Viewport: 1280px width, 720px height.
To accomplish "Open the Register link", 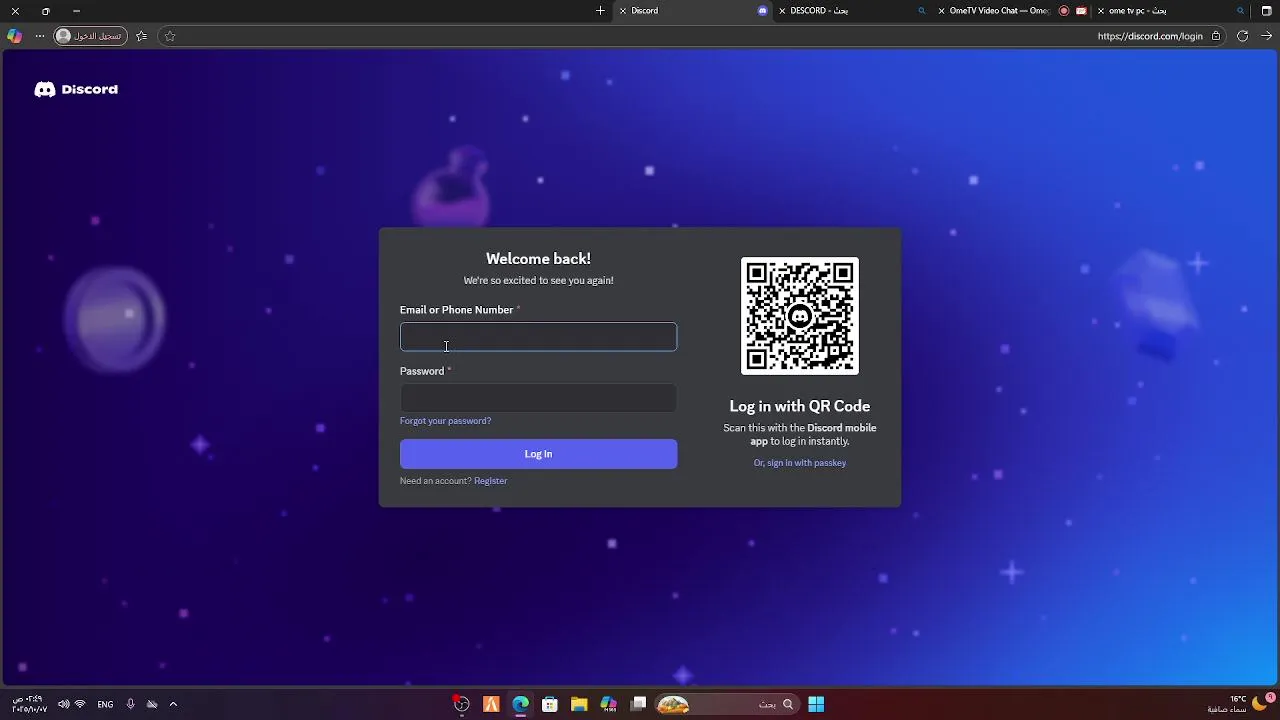I will click(490, 481).
